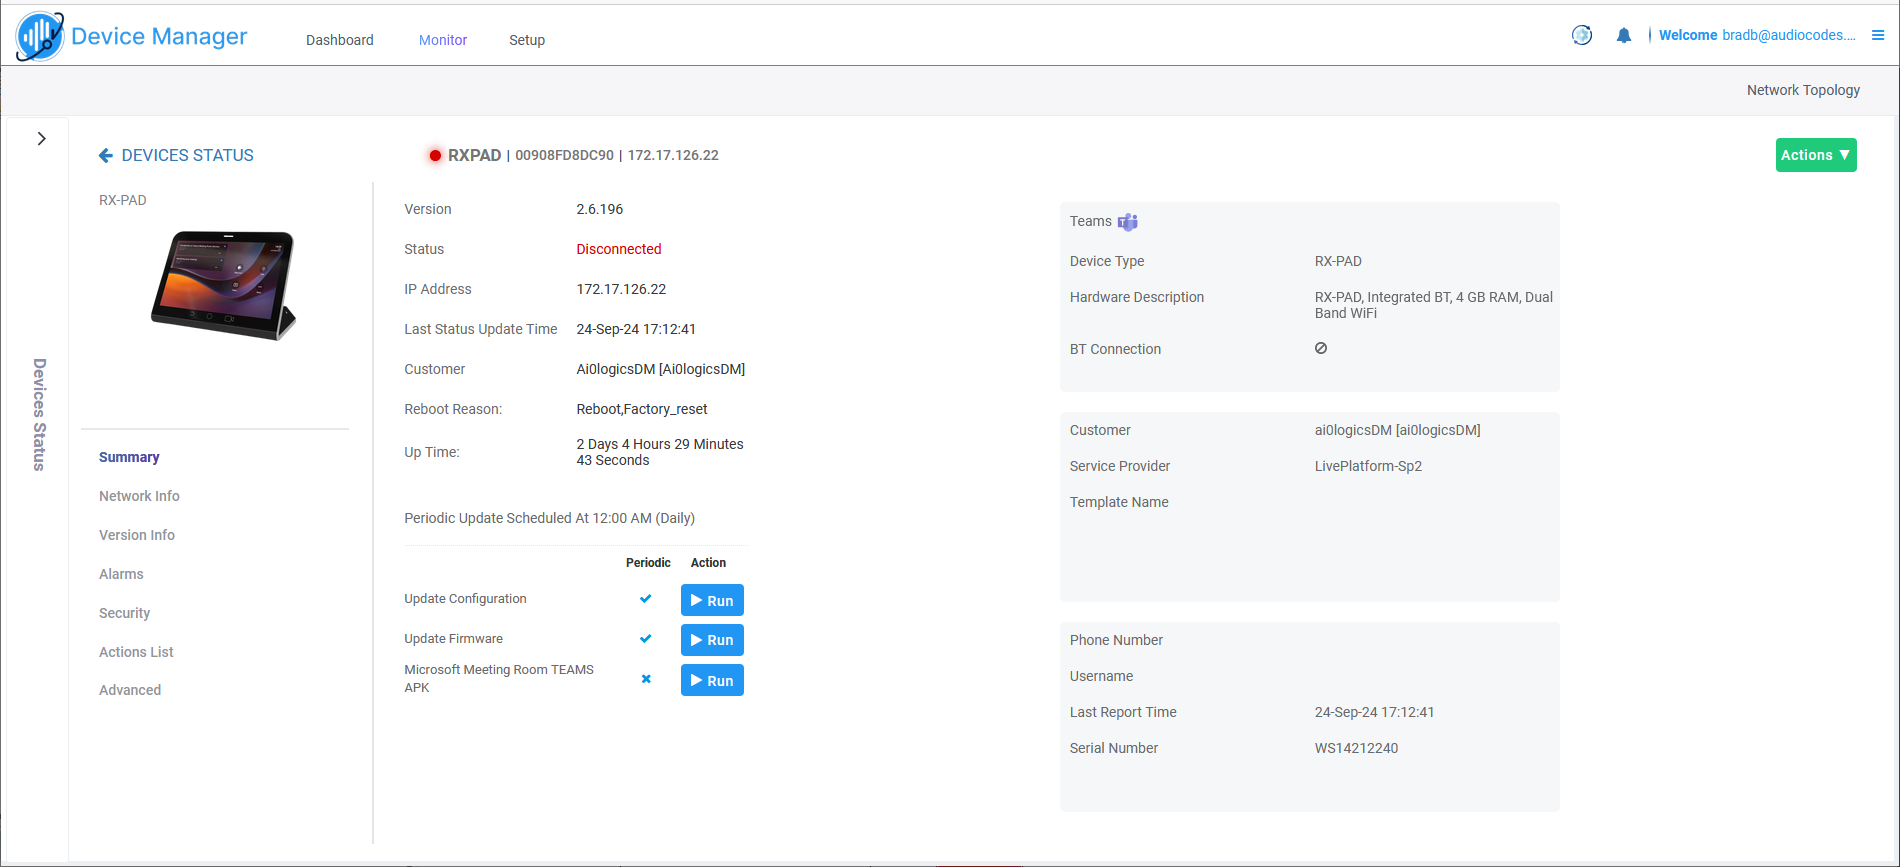Click the Update Firmware periodic checkmark
The width and height of the screenshot is (1900, 867).
tap(646, 639)
